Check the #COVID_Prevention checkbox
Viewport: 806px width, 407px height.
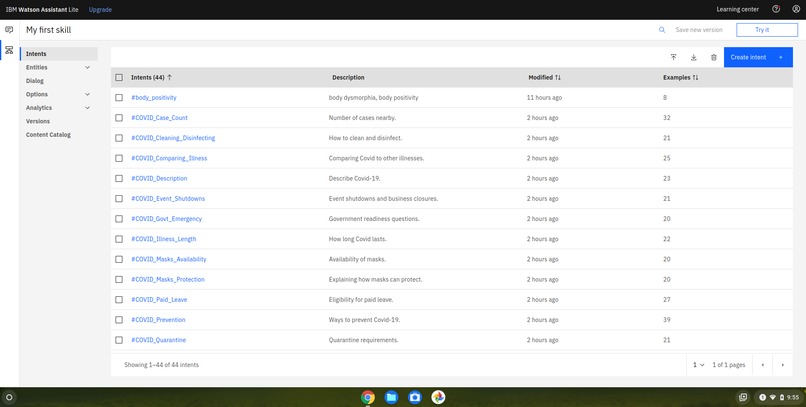pos(119,320)
